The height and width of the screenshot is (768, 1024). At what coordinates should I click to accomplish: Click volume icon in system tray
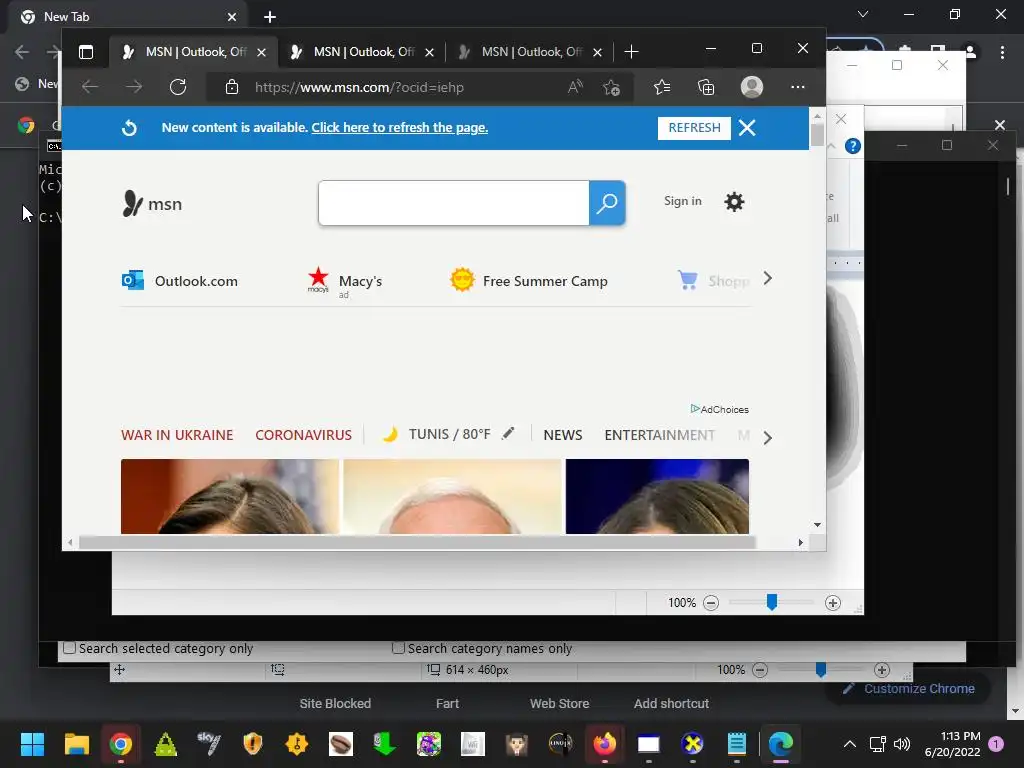click(x=902, y=744)
